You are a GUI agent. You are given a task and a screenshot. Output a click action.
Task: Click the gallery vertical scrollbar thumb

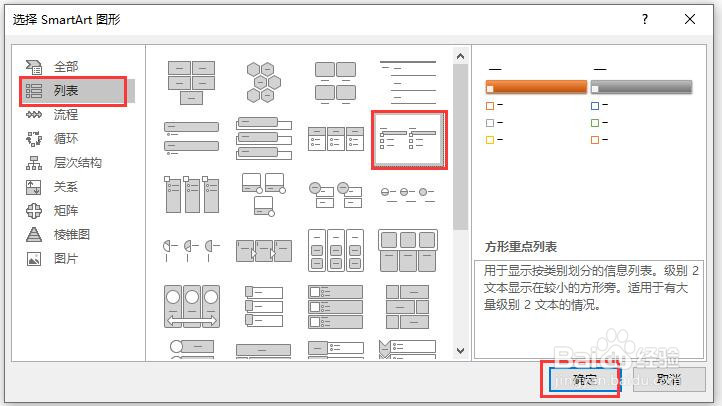tap(460, 146)
